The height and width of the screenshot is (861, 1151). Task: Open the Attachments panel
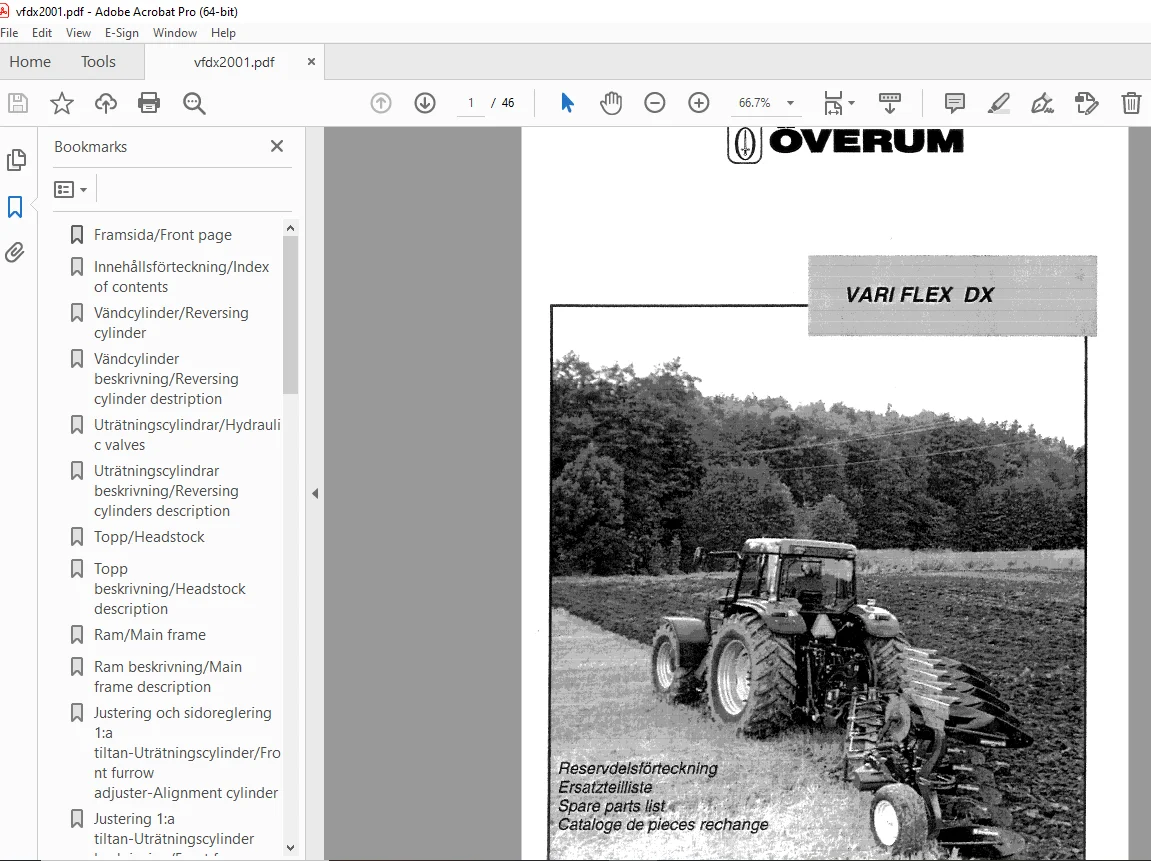[15, 253]
